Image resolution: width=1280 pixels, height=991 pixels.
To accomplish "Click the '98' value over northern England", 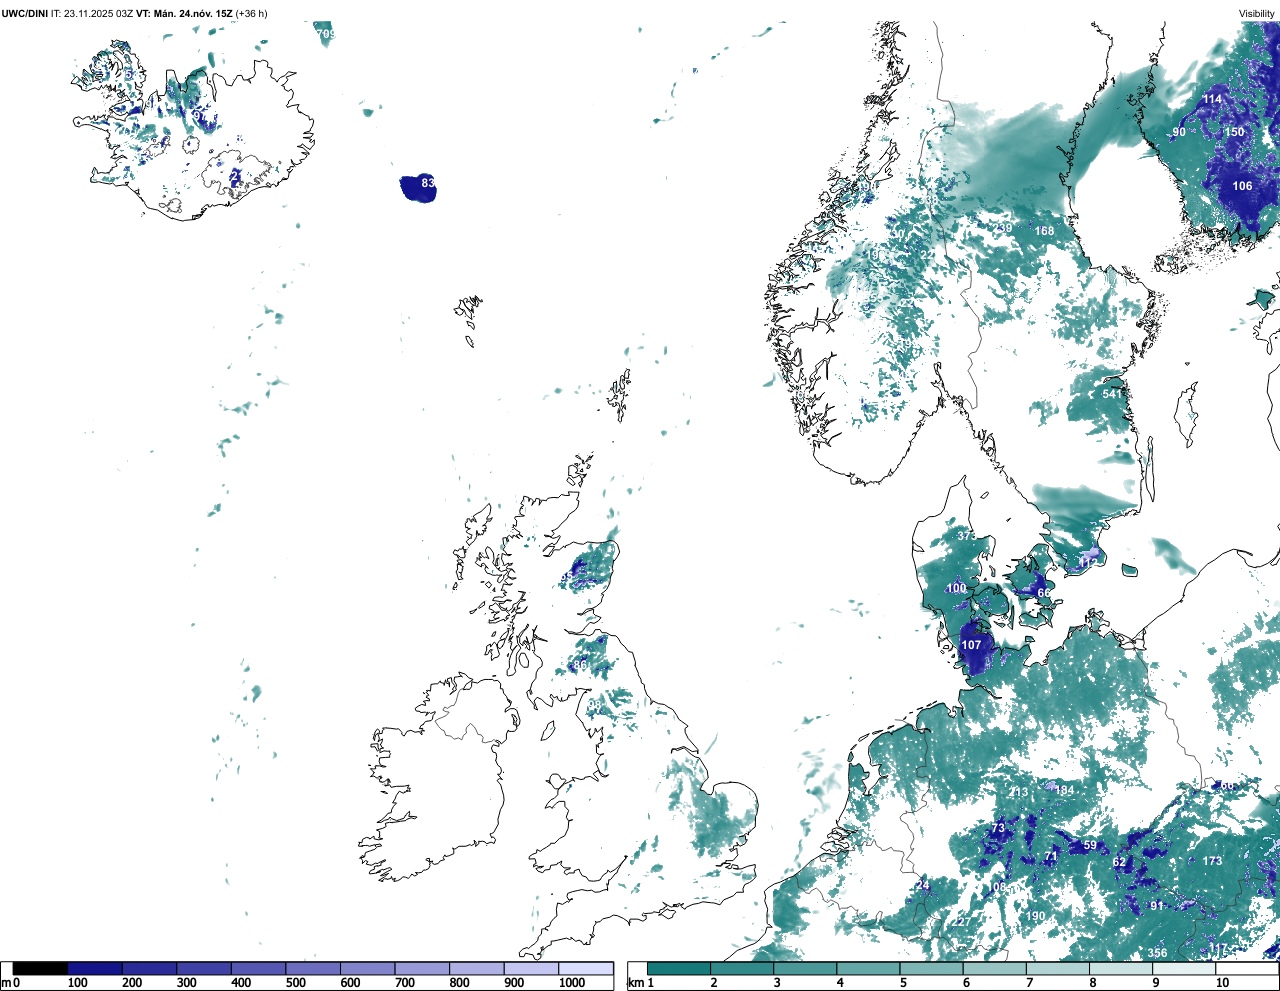I will click(x=594, y=705).
